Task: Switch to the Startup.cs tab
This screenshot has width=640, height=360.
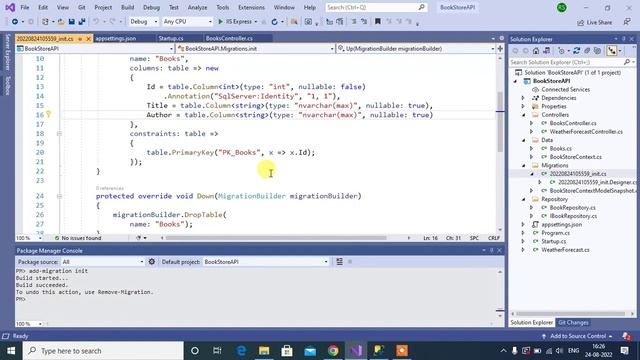Action: point(171,38)
